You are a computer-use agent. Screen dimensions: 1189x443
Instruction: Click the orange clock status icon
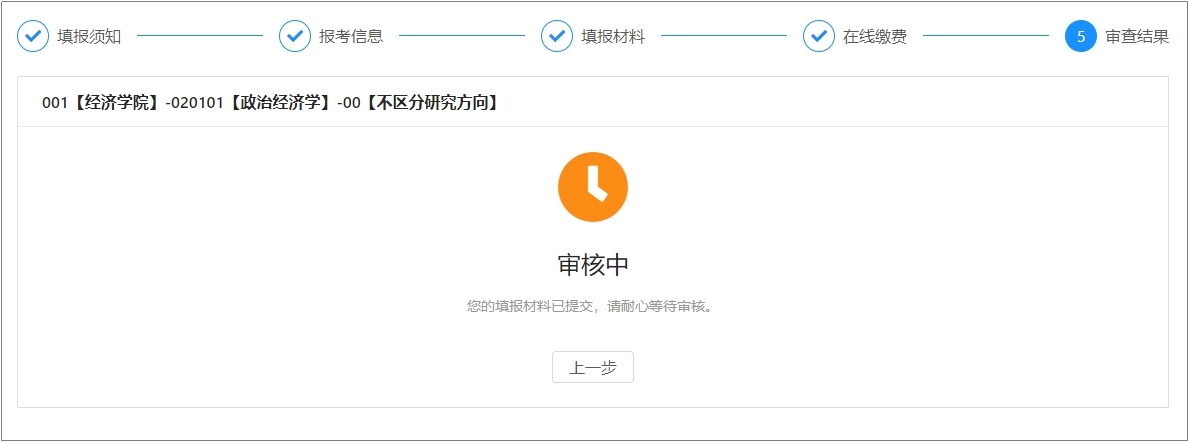593,187
